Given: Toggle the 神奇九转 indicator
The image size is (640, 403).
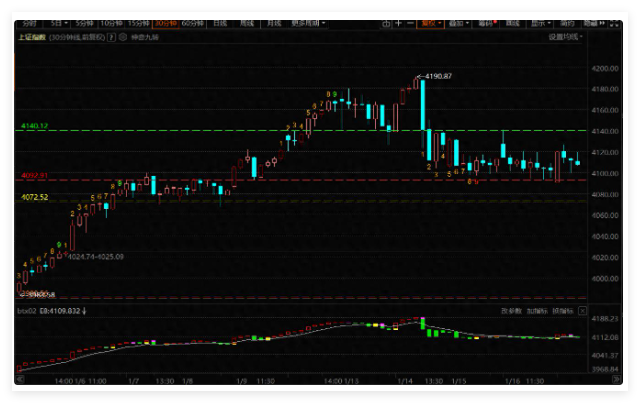Looking at the screenshot, I should [x=143, y=36].
